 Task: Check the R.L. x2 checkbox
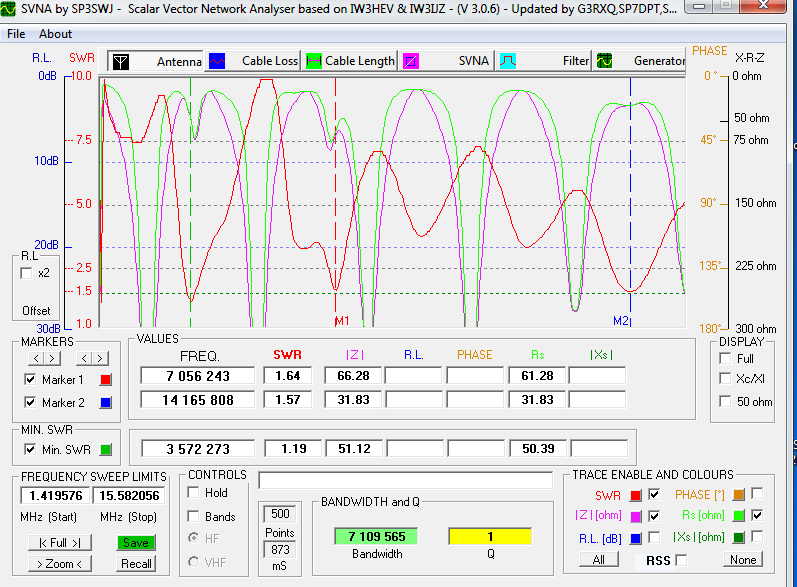(27, 273)
